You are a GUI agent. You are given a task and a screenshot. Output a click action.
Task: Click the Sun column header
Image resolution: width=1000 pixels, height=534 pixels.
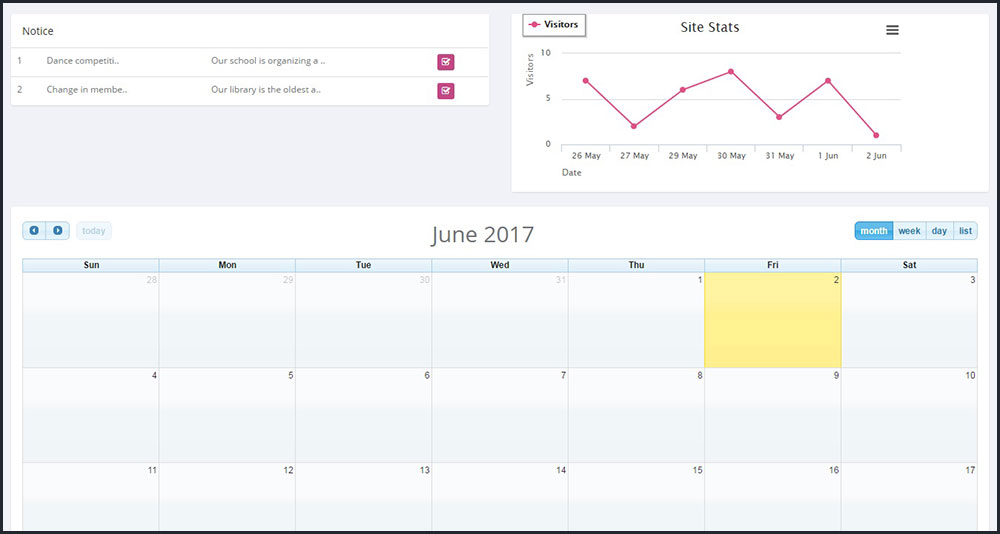(91, 265)
